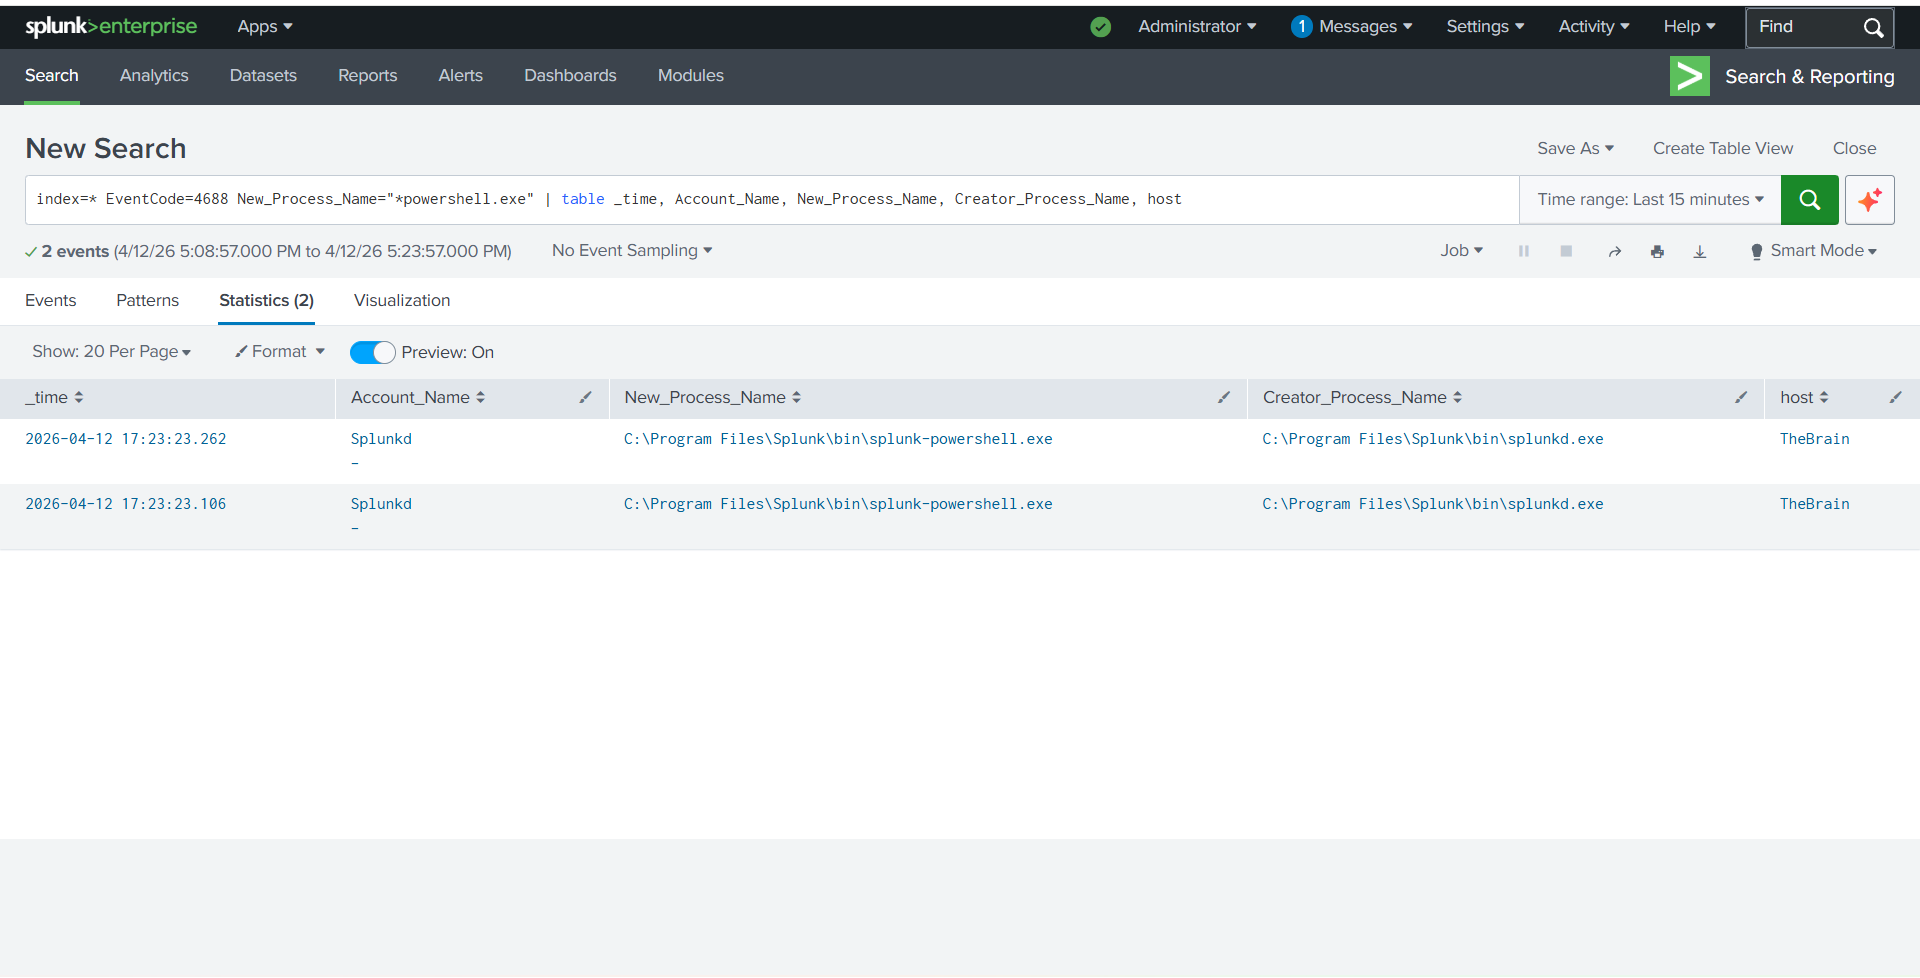Open the Apps dropdown menu

(265, 27)
